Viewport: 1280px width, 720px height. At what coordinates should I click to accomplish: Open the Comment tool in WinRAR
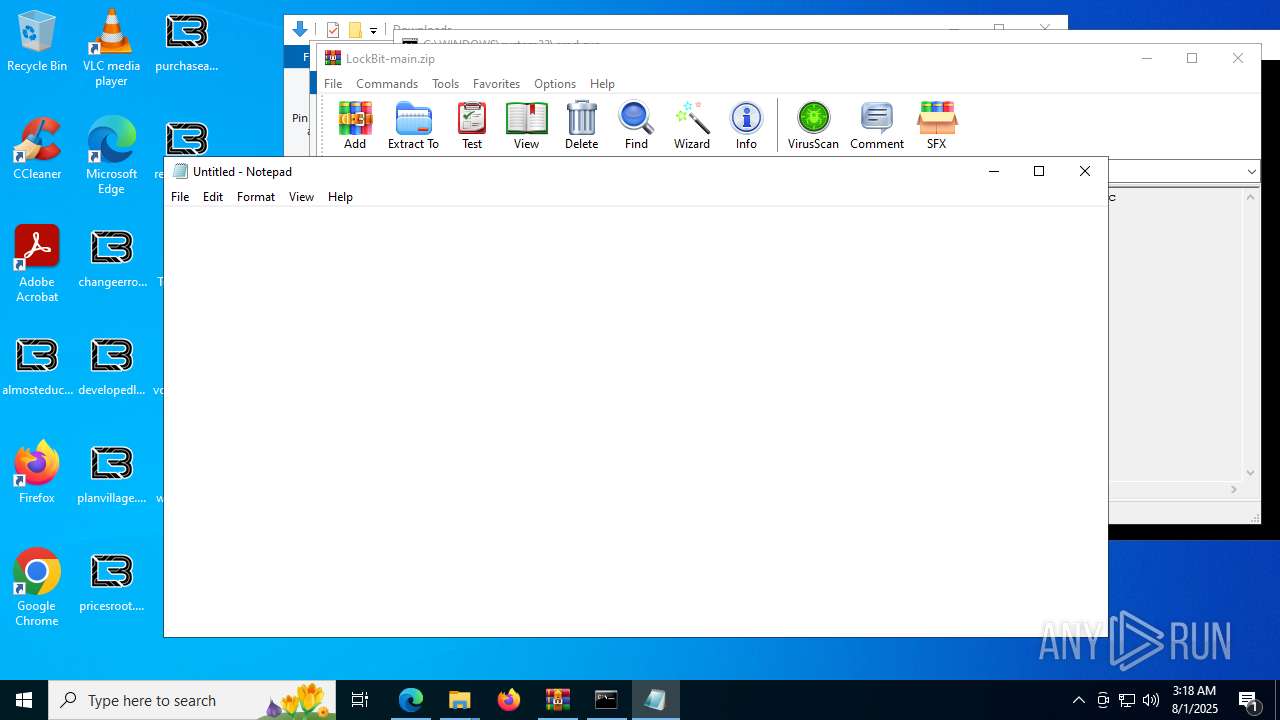coord(877,125)
